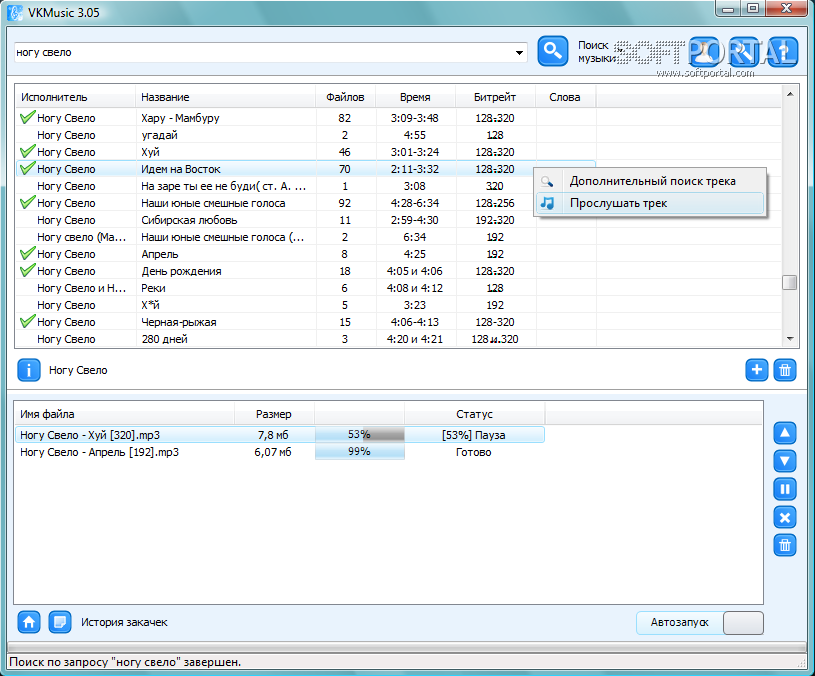Click the plus icon to add track

click(757, 370)
